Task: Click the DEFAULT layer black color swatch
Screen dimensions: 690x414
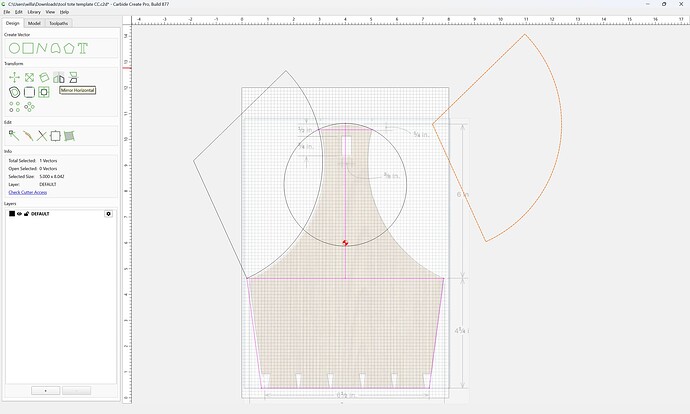Action: (x=12, y=214)
